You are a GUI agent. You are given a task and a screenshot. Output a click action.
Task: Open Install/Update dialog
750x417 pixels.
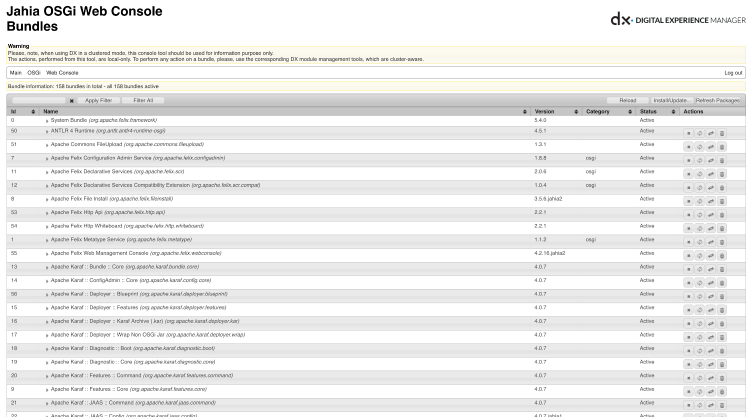(671, 100)
